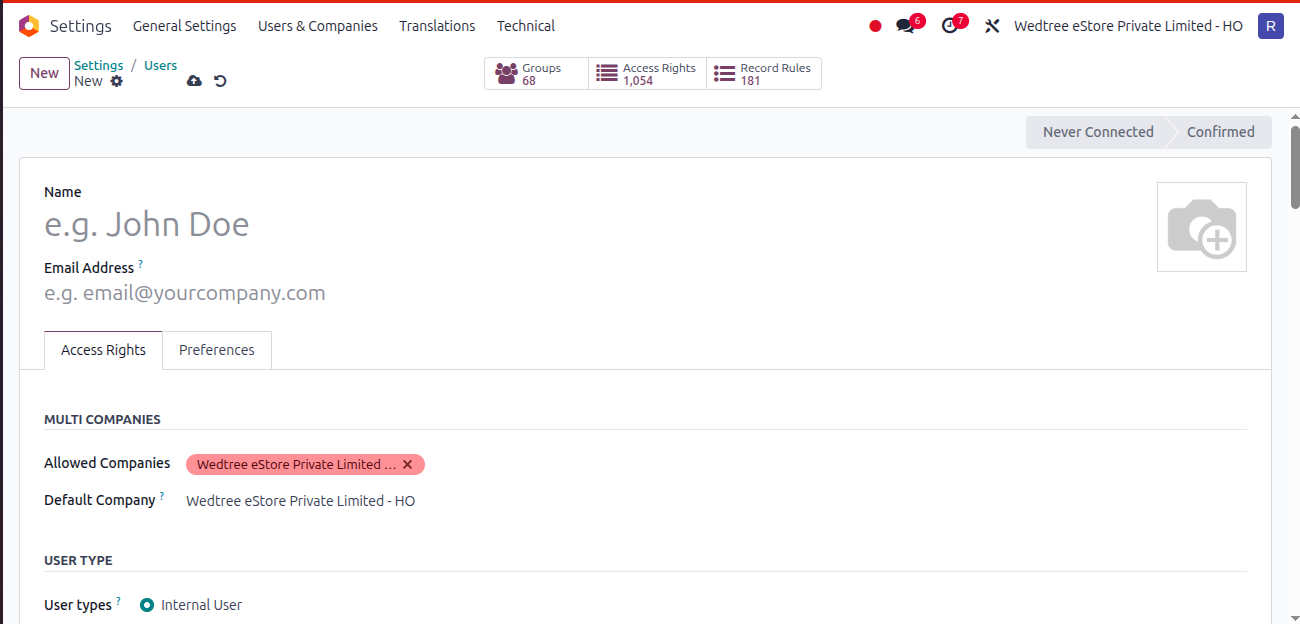This screenshot has width=1300, height=624.
Task: Click the MULTI COMPANIES section heading
Action: (x=102, y=420)
